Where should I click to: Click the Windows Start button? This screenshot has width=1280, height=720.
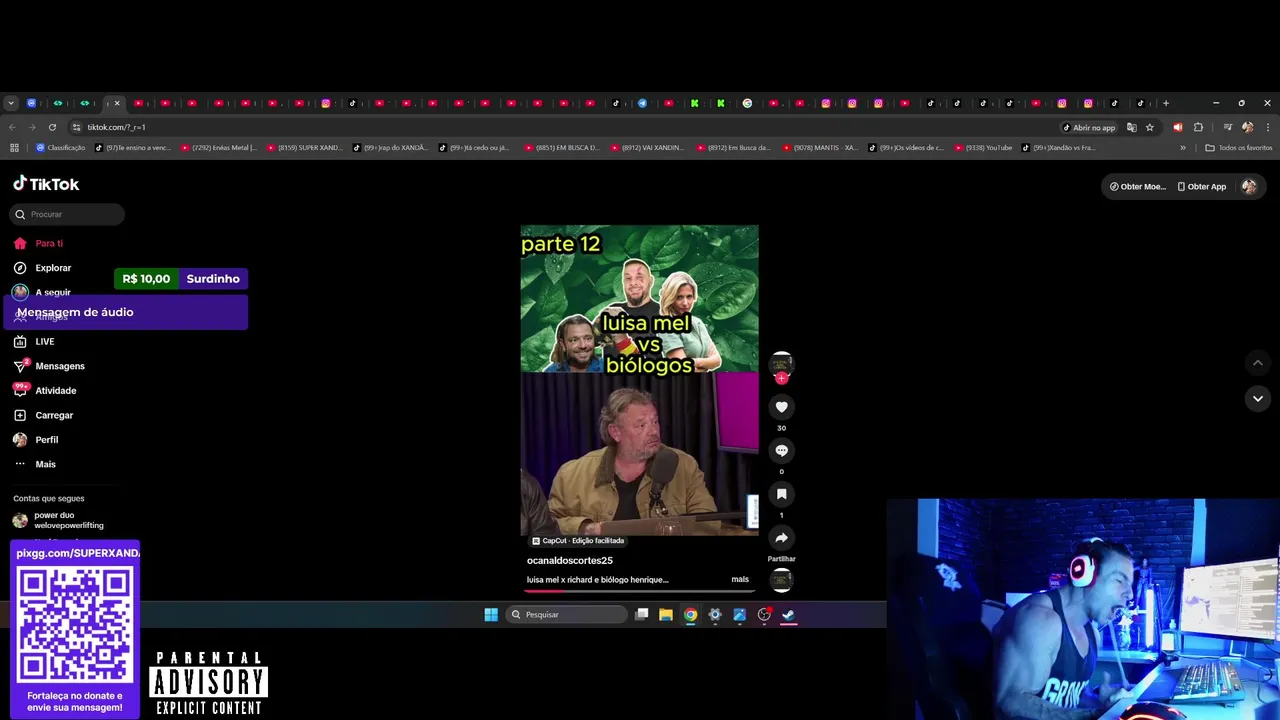[x=491, y=614]
